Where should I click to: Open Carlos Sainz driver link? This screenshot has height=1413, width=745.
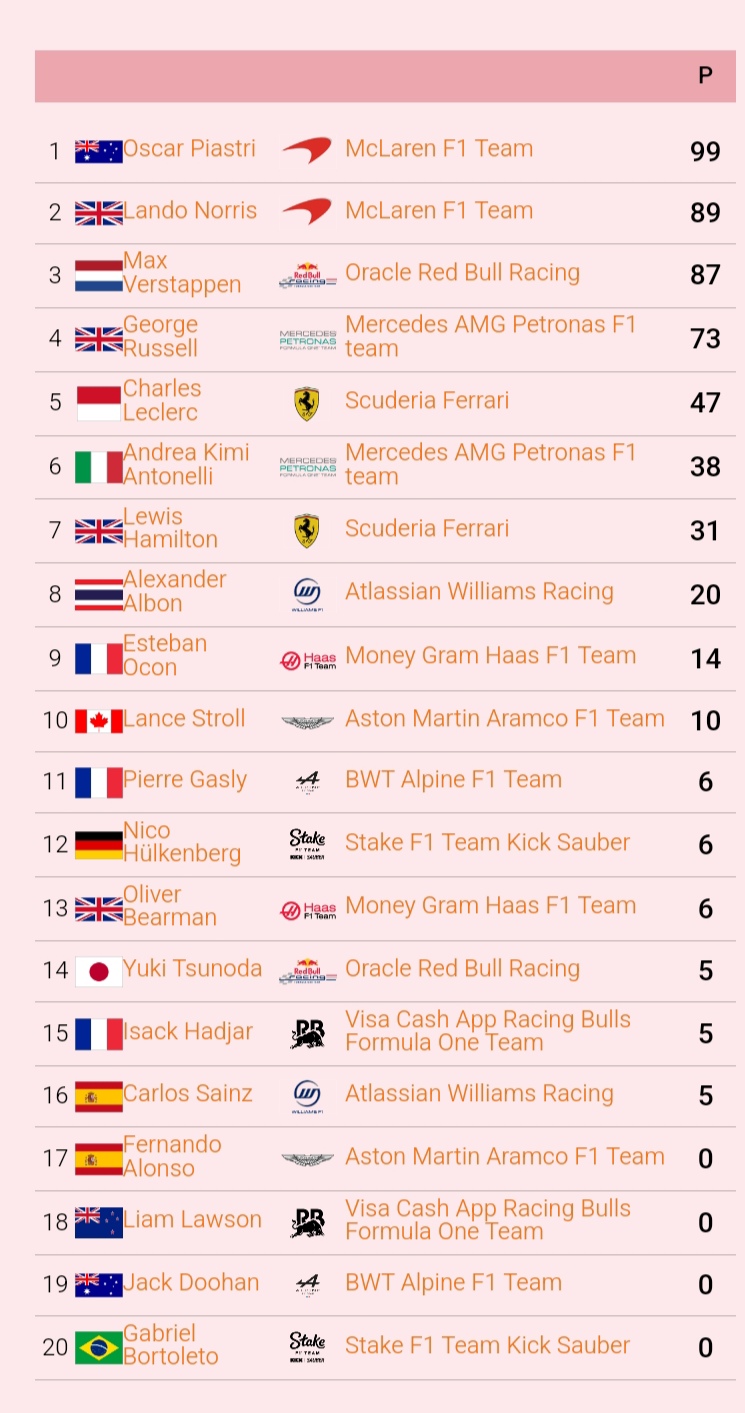188,1094
